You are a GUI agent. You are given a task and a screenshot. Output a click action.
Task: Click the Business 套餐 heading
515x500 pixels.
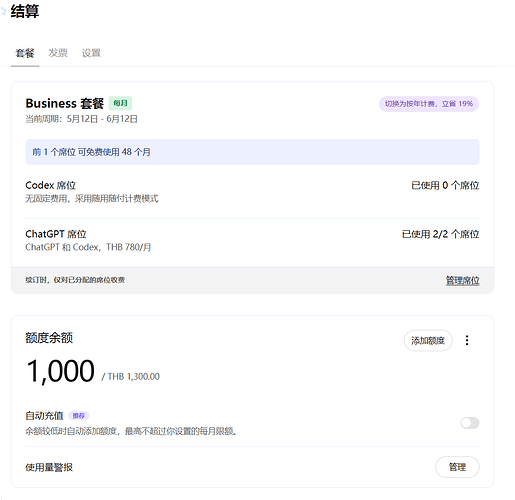point(65,103)
